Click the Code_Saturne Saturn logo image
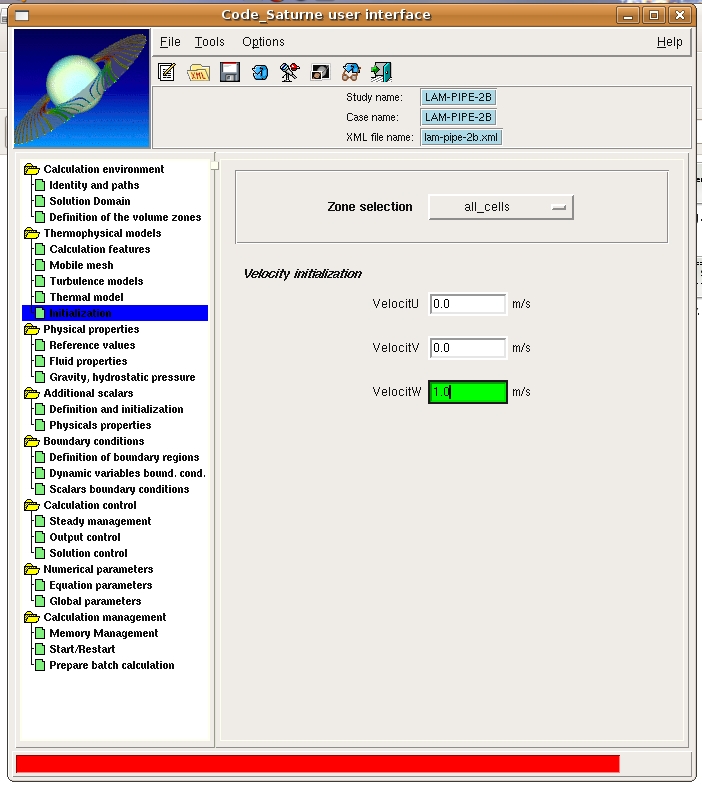The image size is (702, 788). click(82, 88)
